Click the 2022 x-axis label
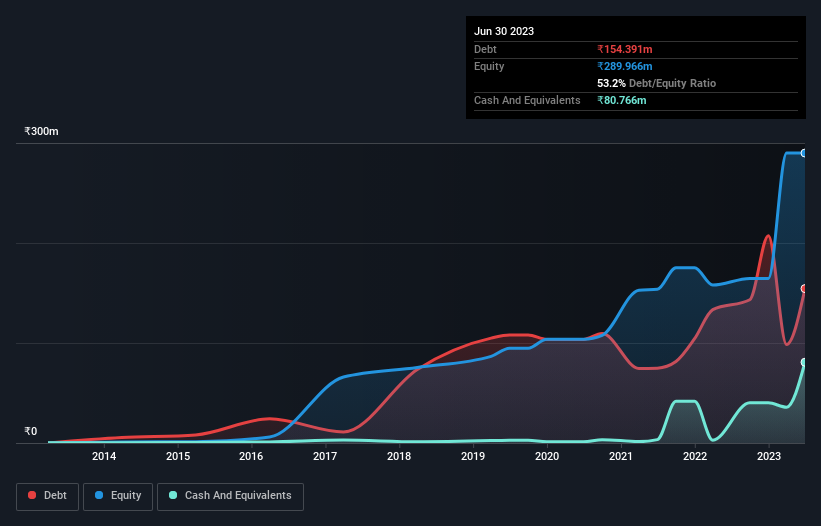Image resolution: width=821 pixels, height=526 pixels. click(695, 456)
